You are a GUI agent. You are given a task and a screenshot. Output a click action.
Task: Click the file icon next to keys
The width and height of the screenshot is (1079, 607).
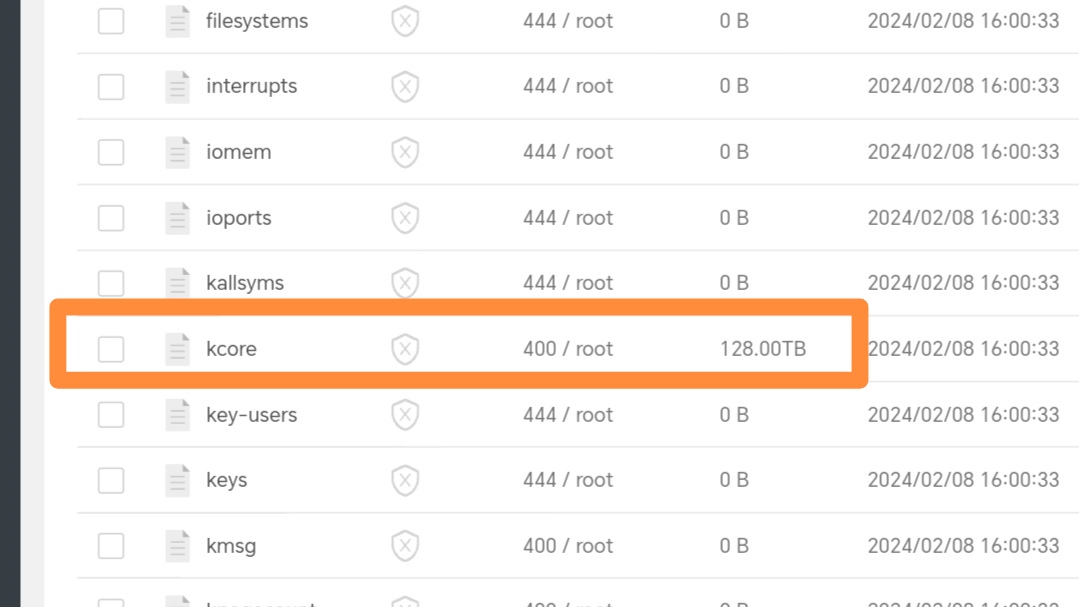(178, 480)
